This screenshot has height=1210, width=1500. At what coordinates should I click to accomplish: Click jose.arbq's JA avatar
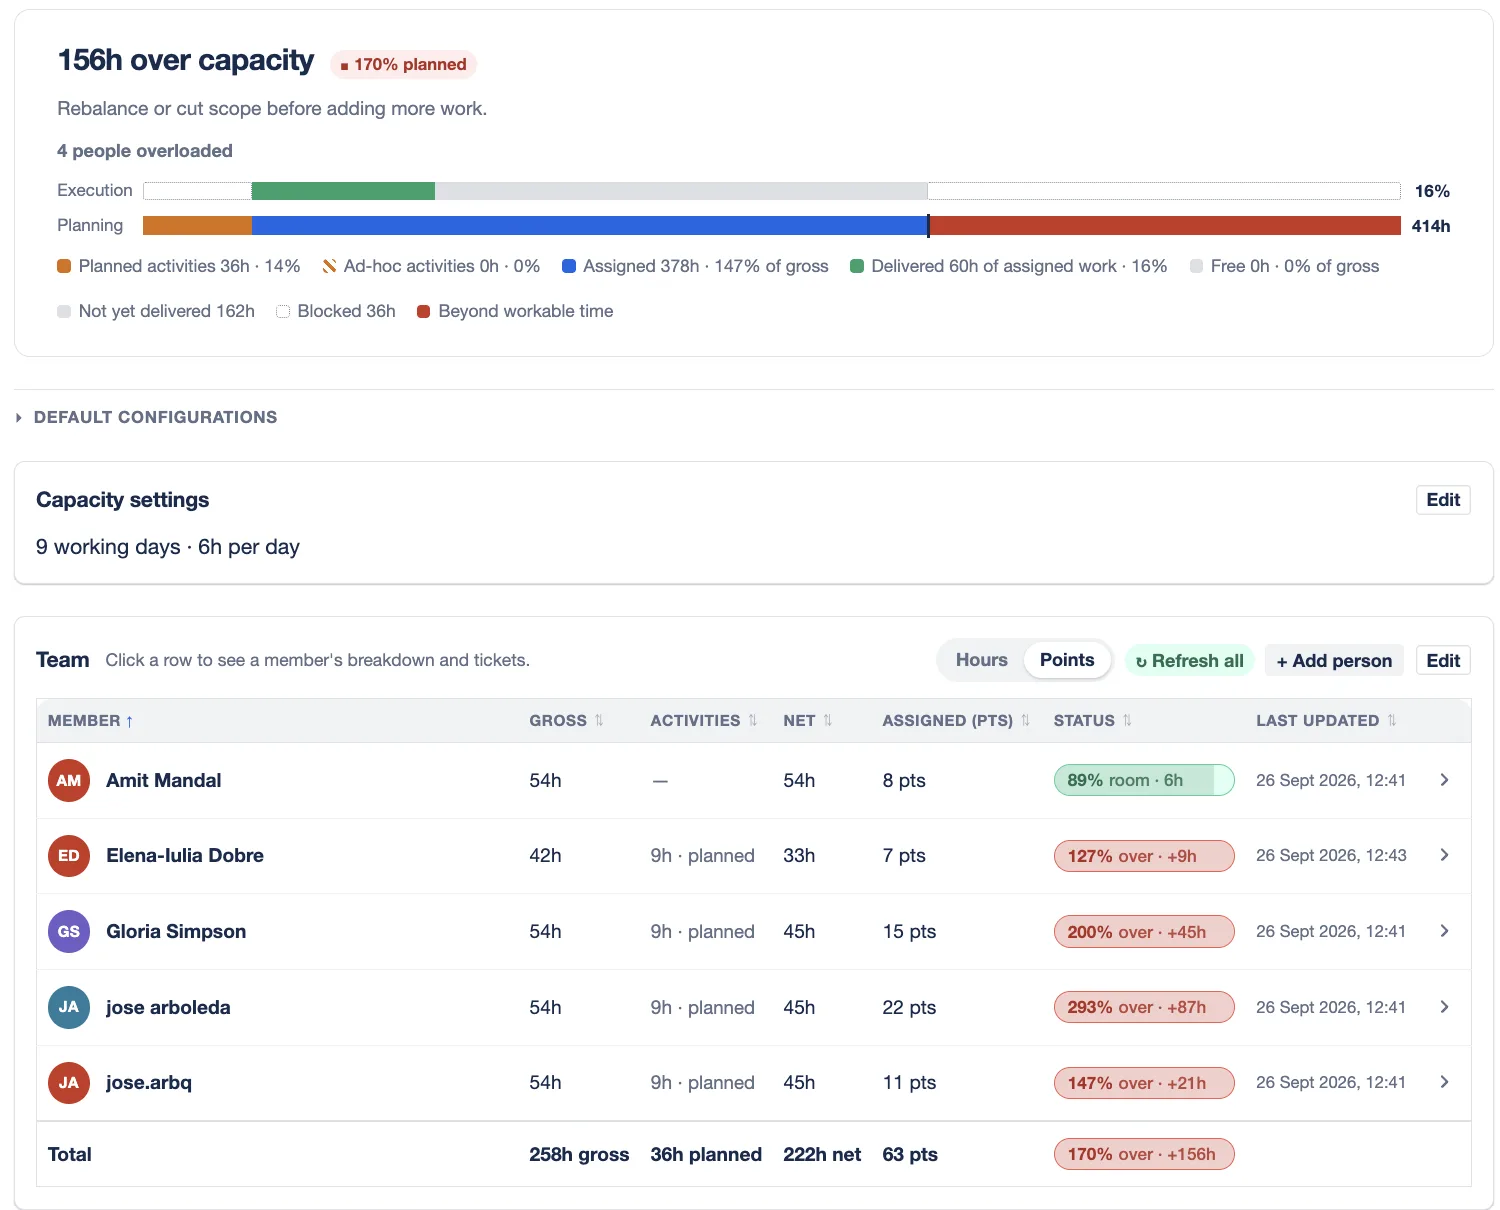pyautogui.click(x=69, y=1083)
